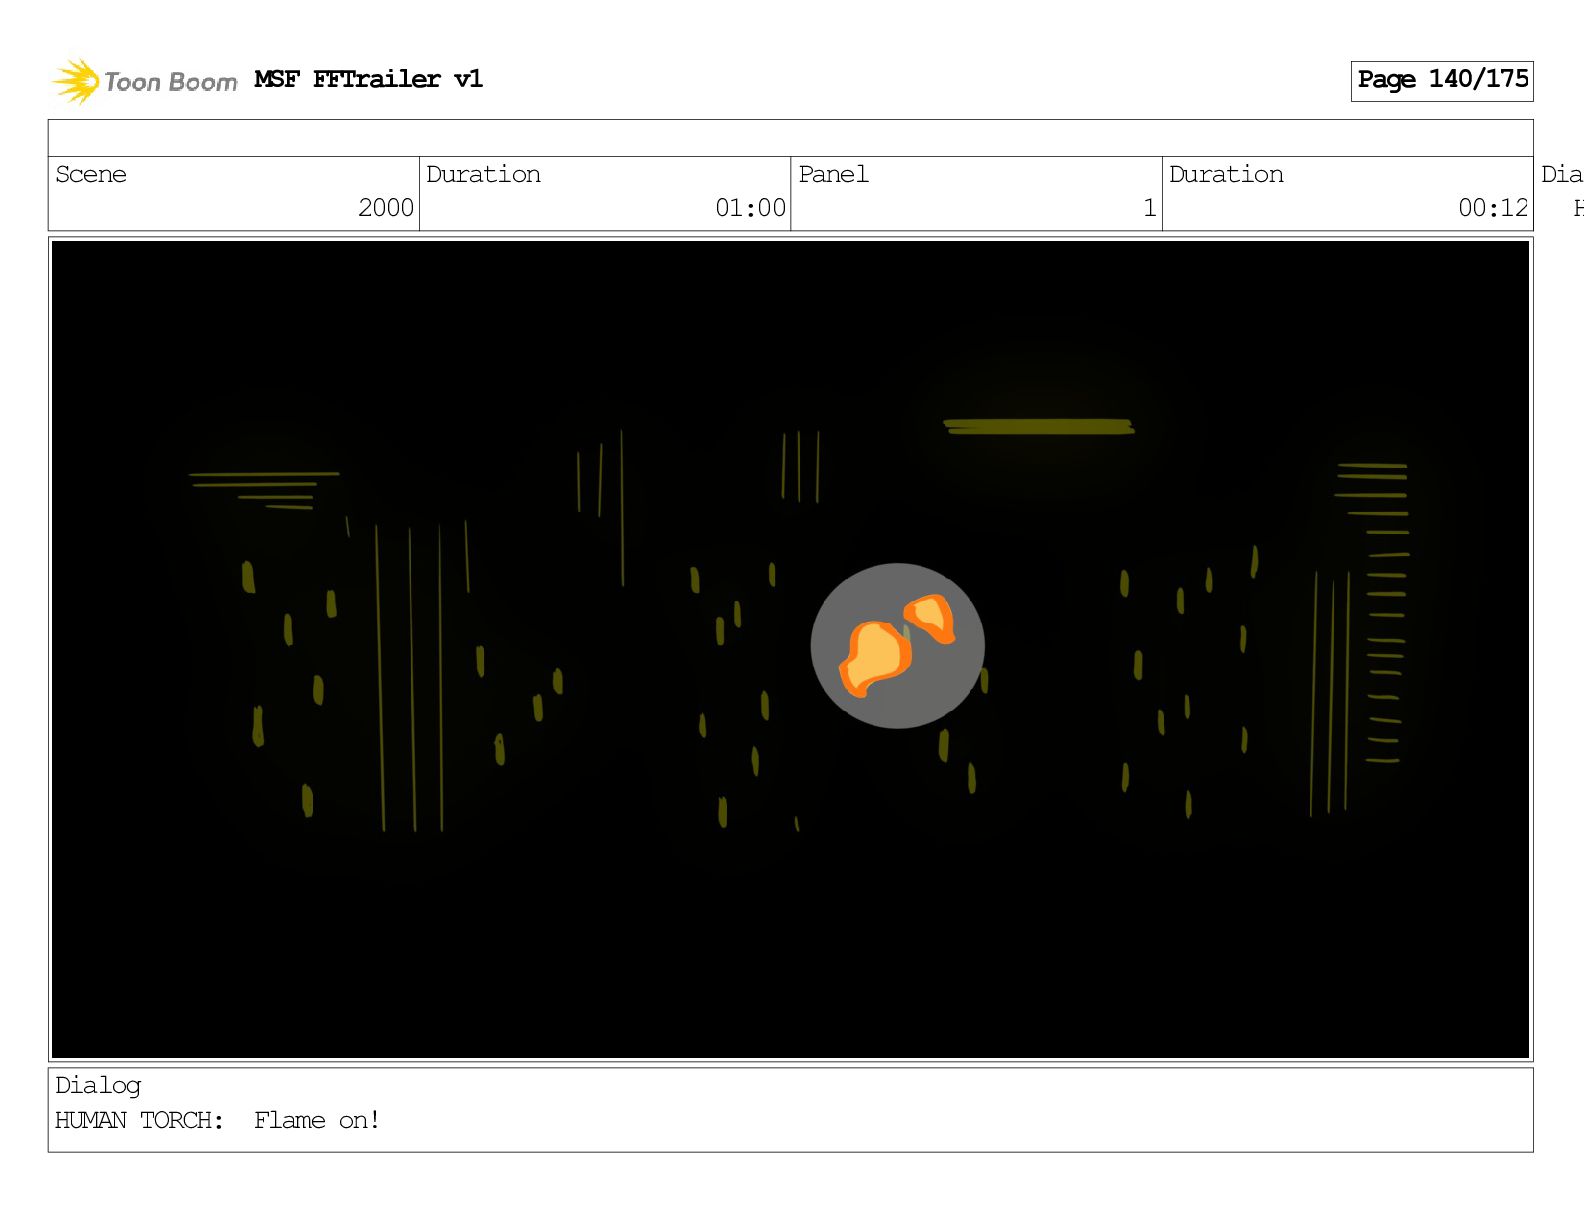
Task: Click the scene number '2000'
Action: tap(386, 208)
